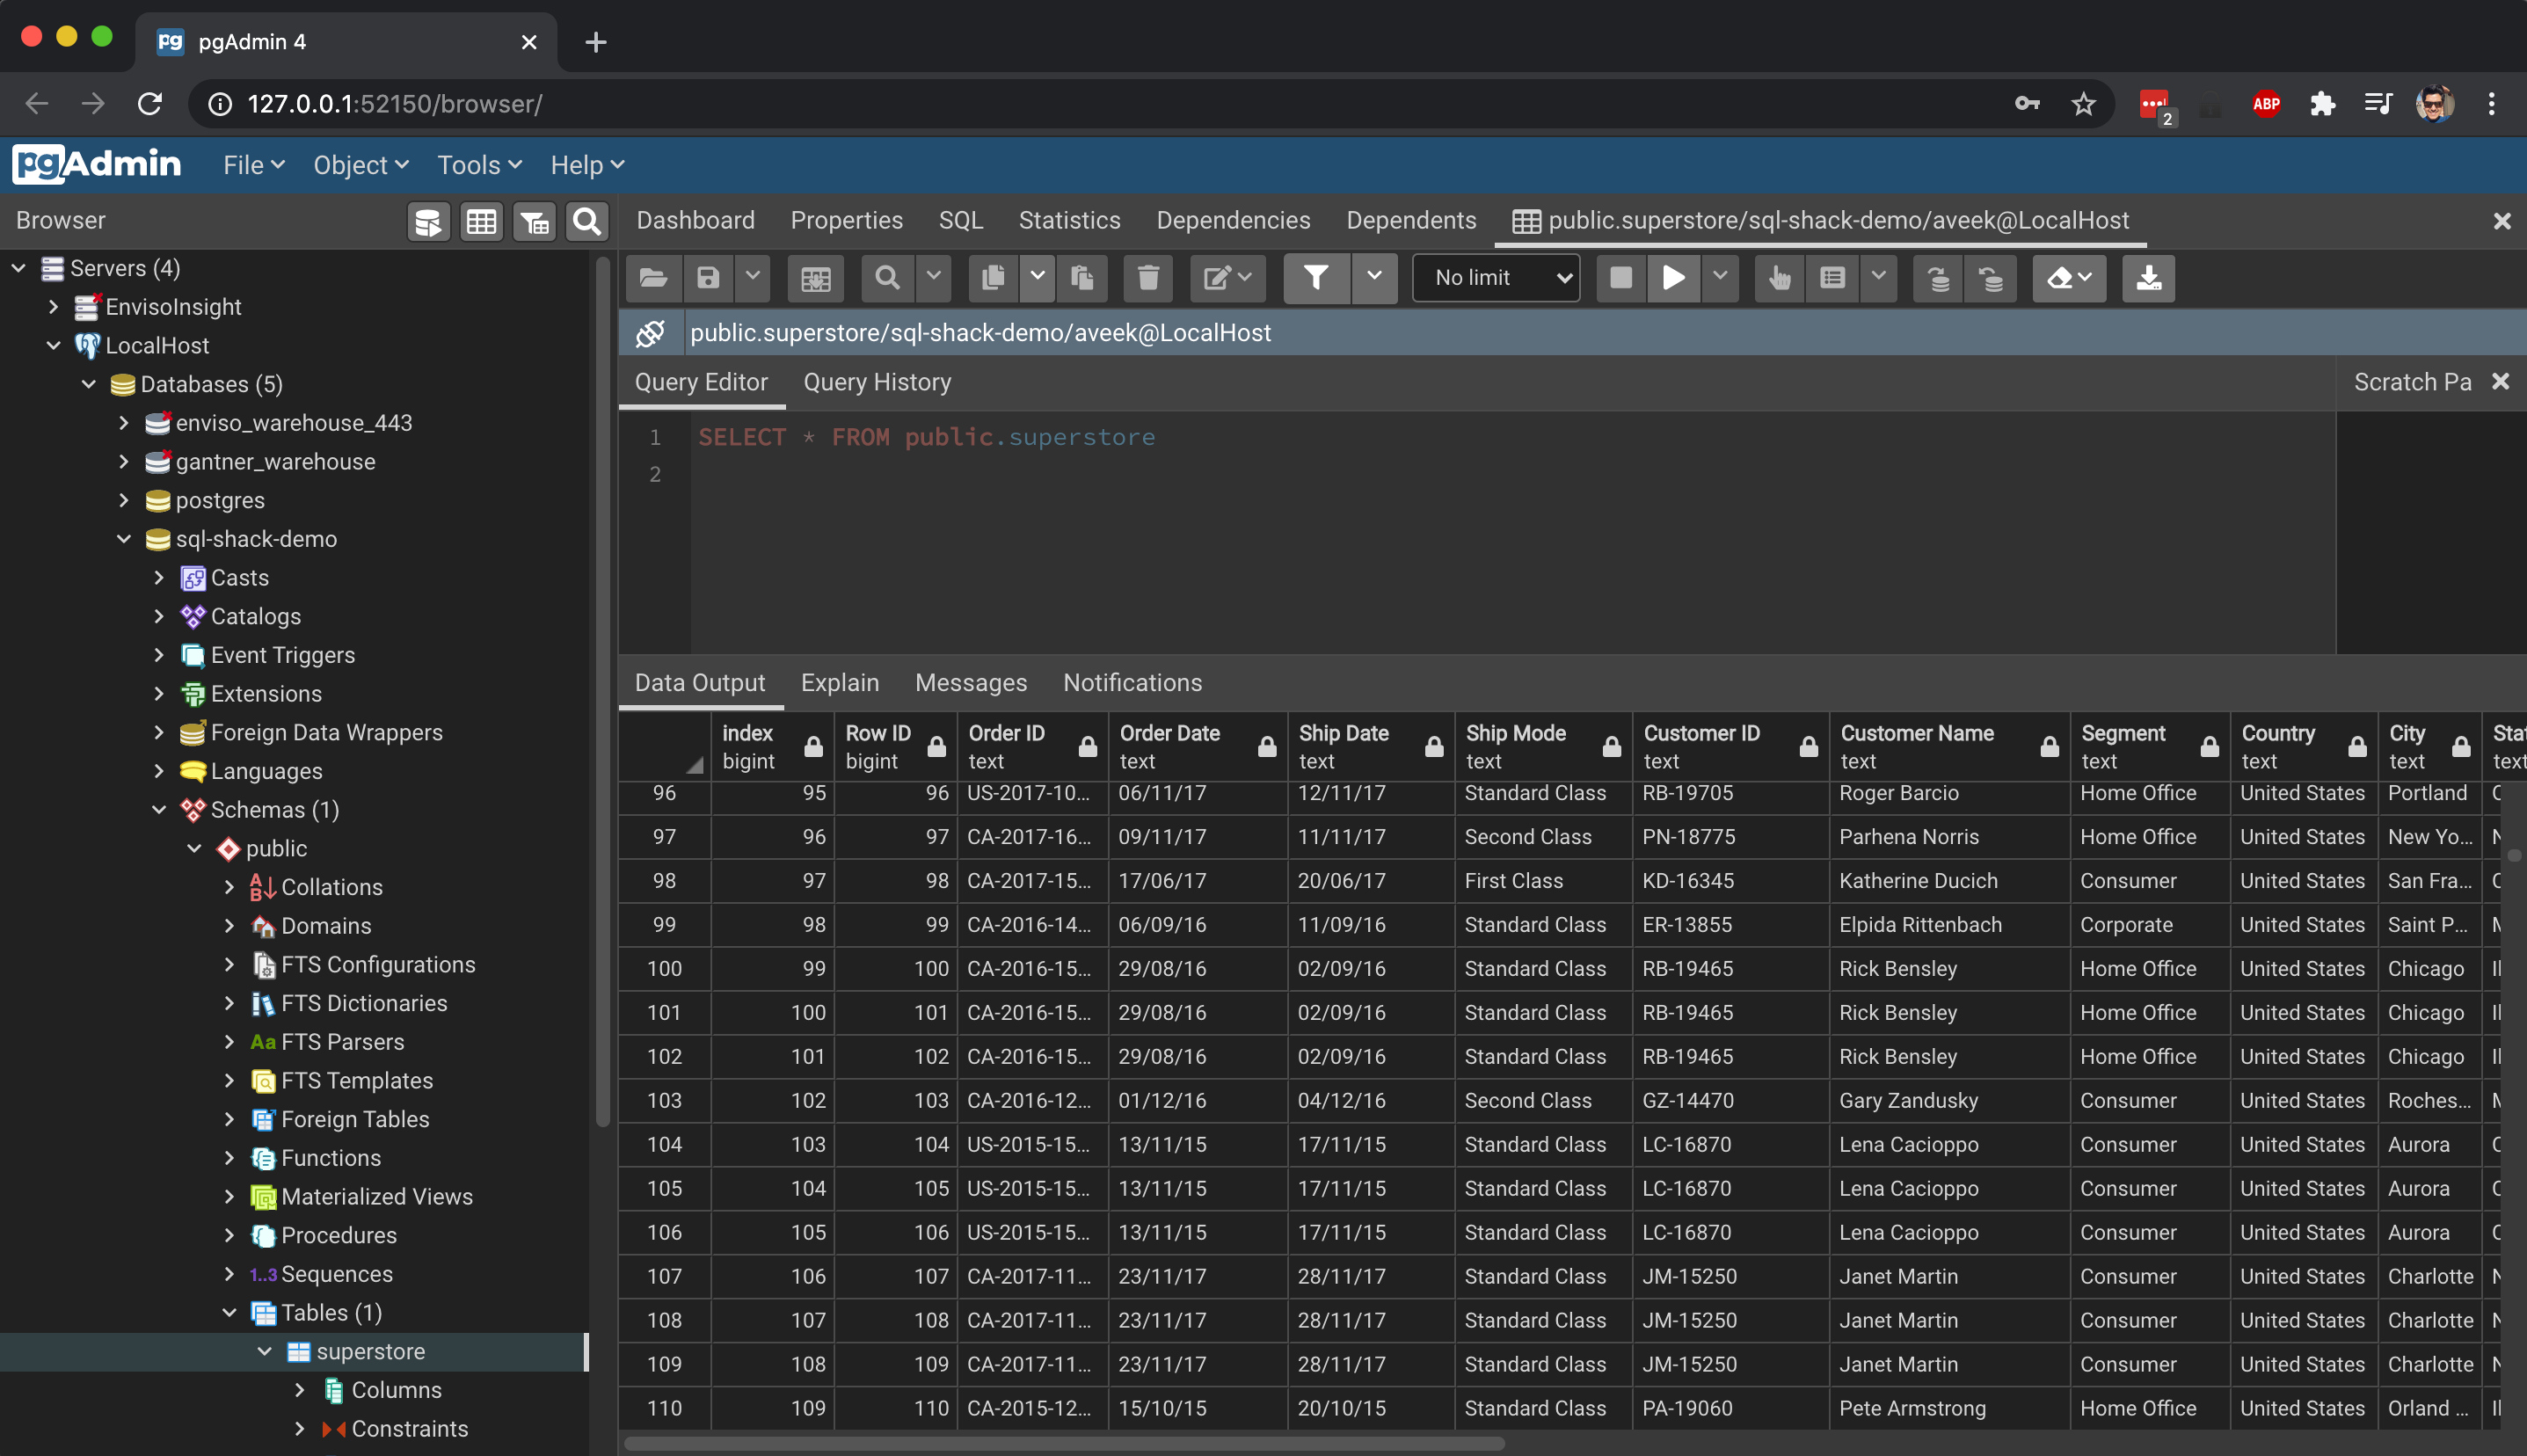Click the Paste clipboard toolbar icon
The image size is (2527, 1456).
[1082, 278]
